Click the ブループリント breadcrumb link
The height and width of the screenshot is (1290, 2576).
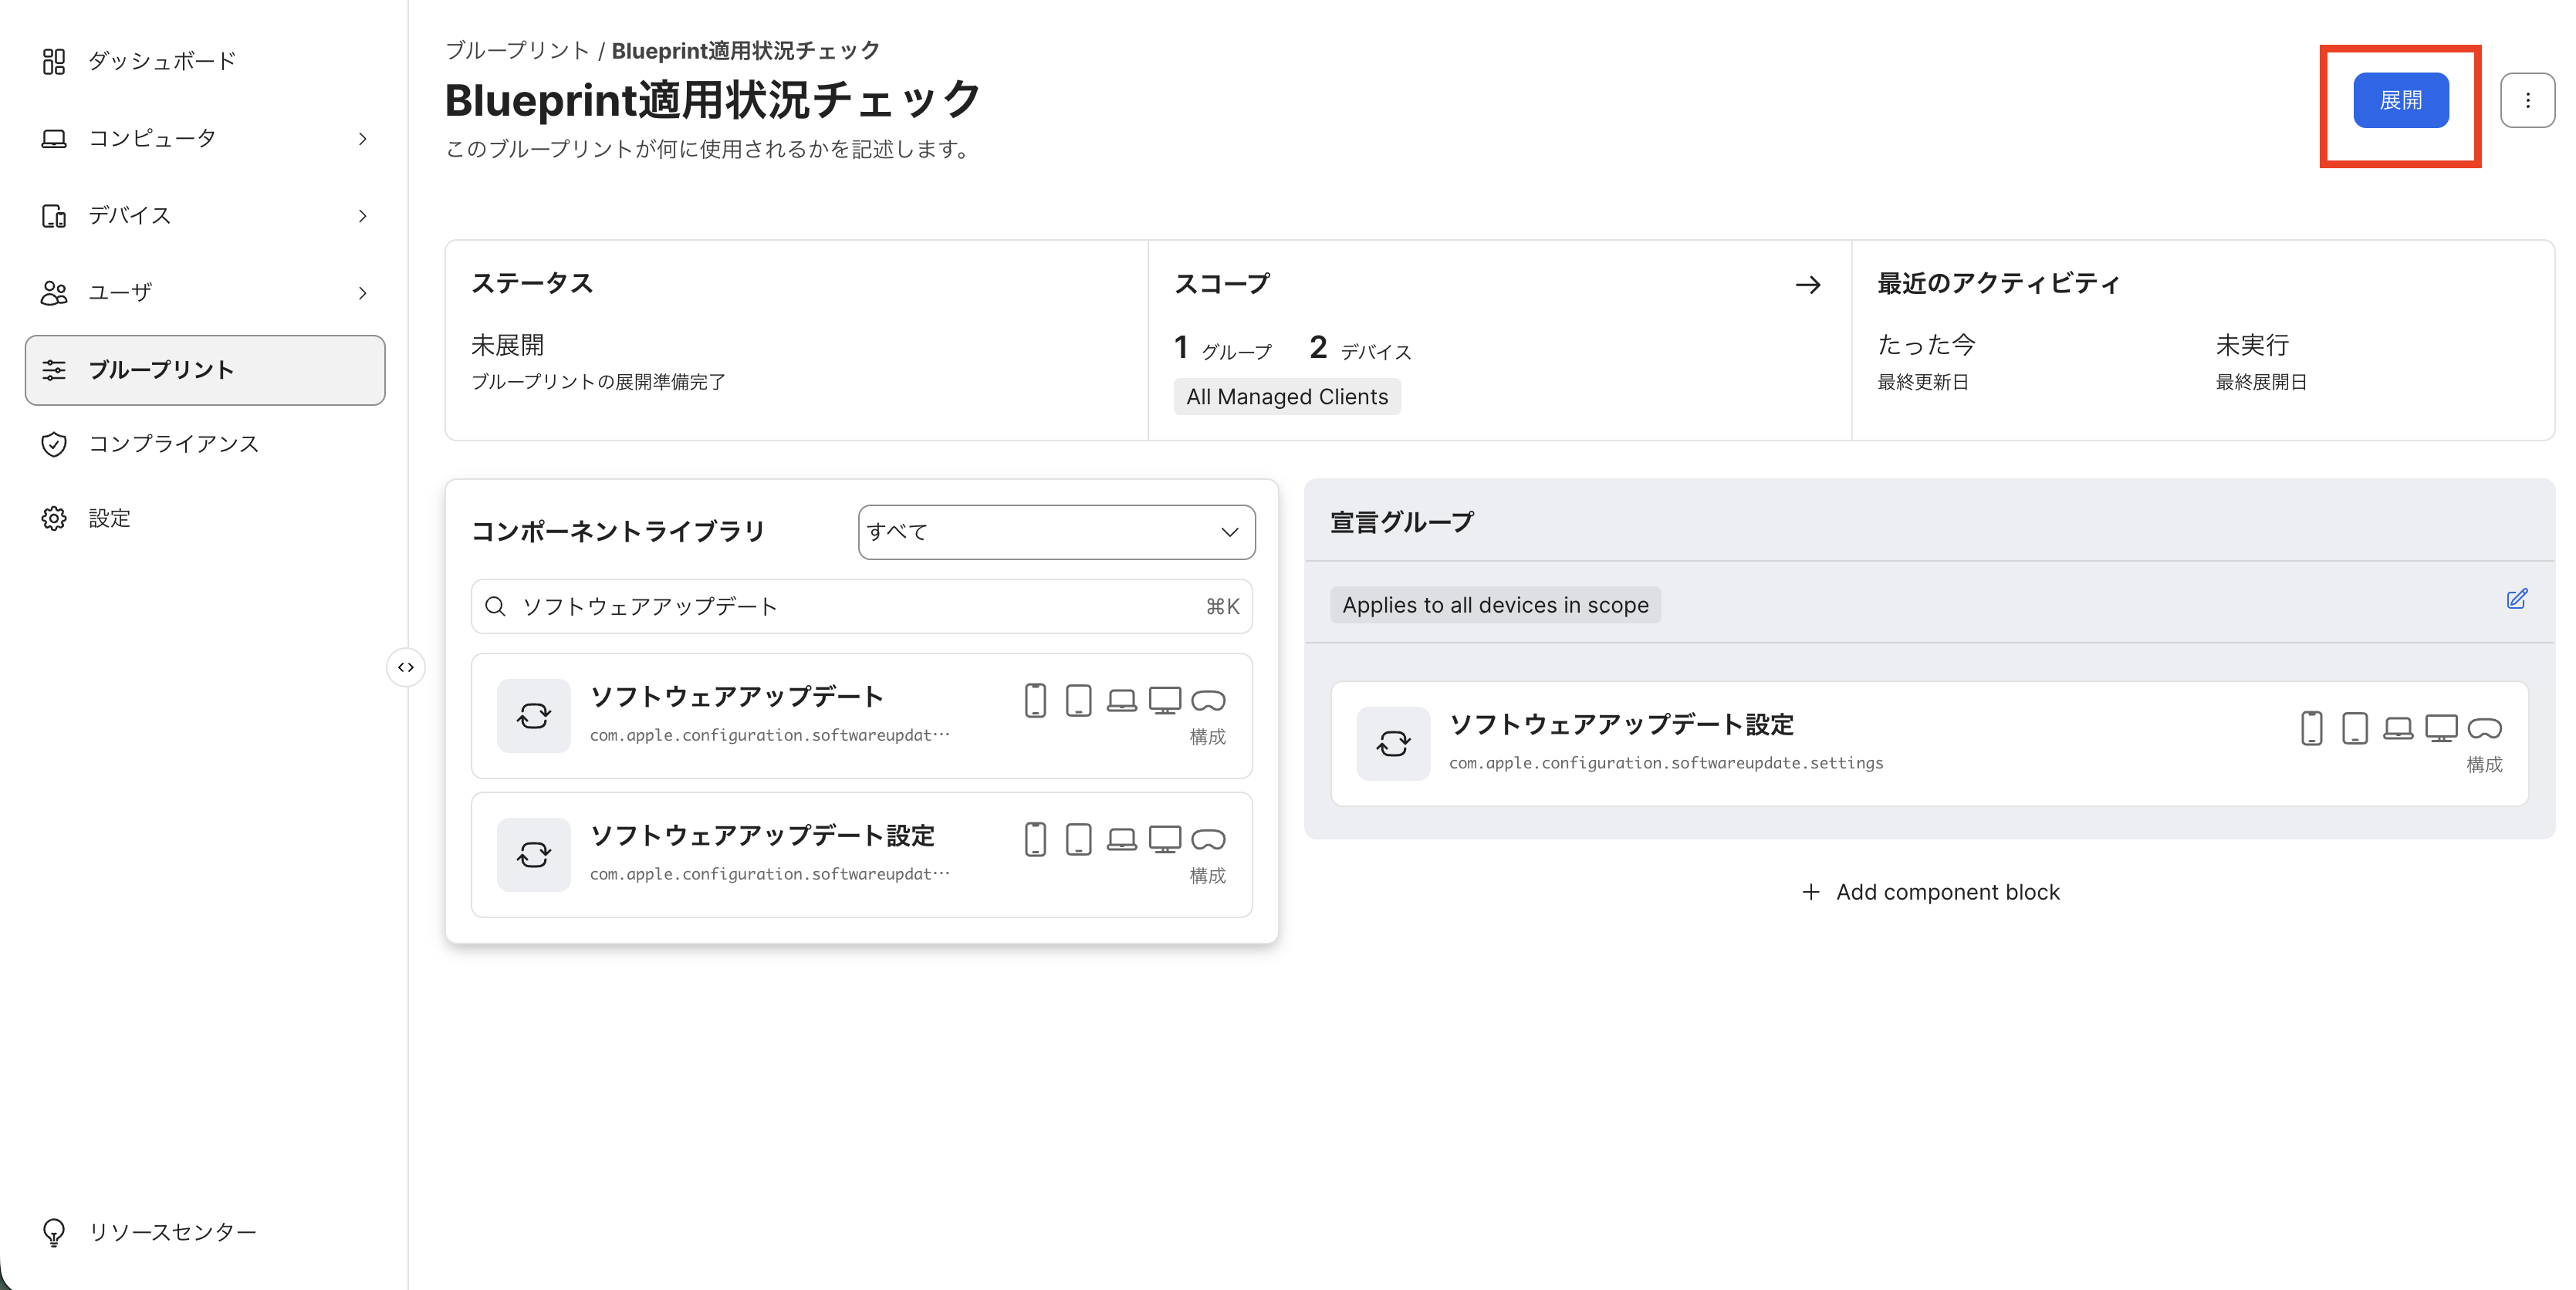(517, 50)
